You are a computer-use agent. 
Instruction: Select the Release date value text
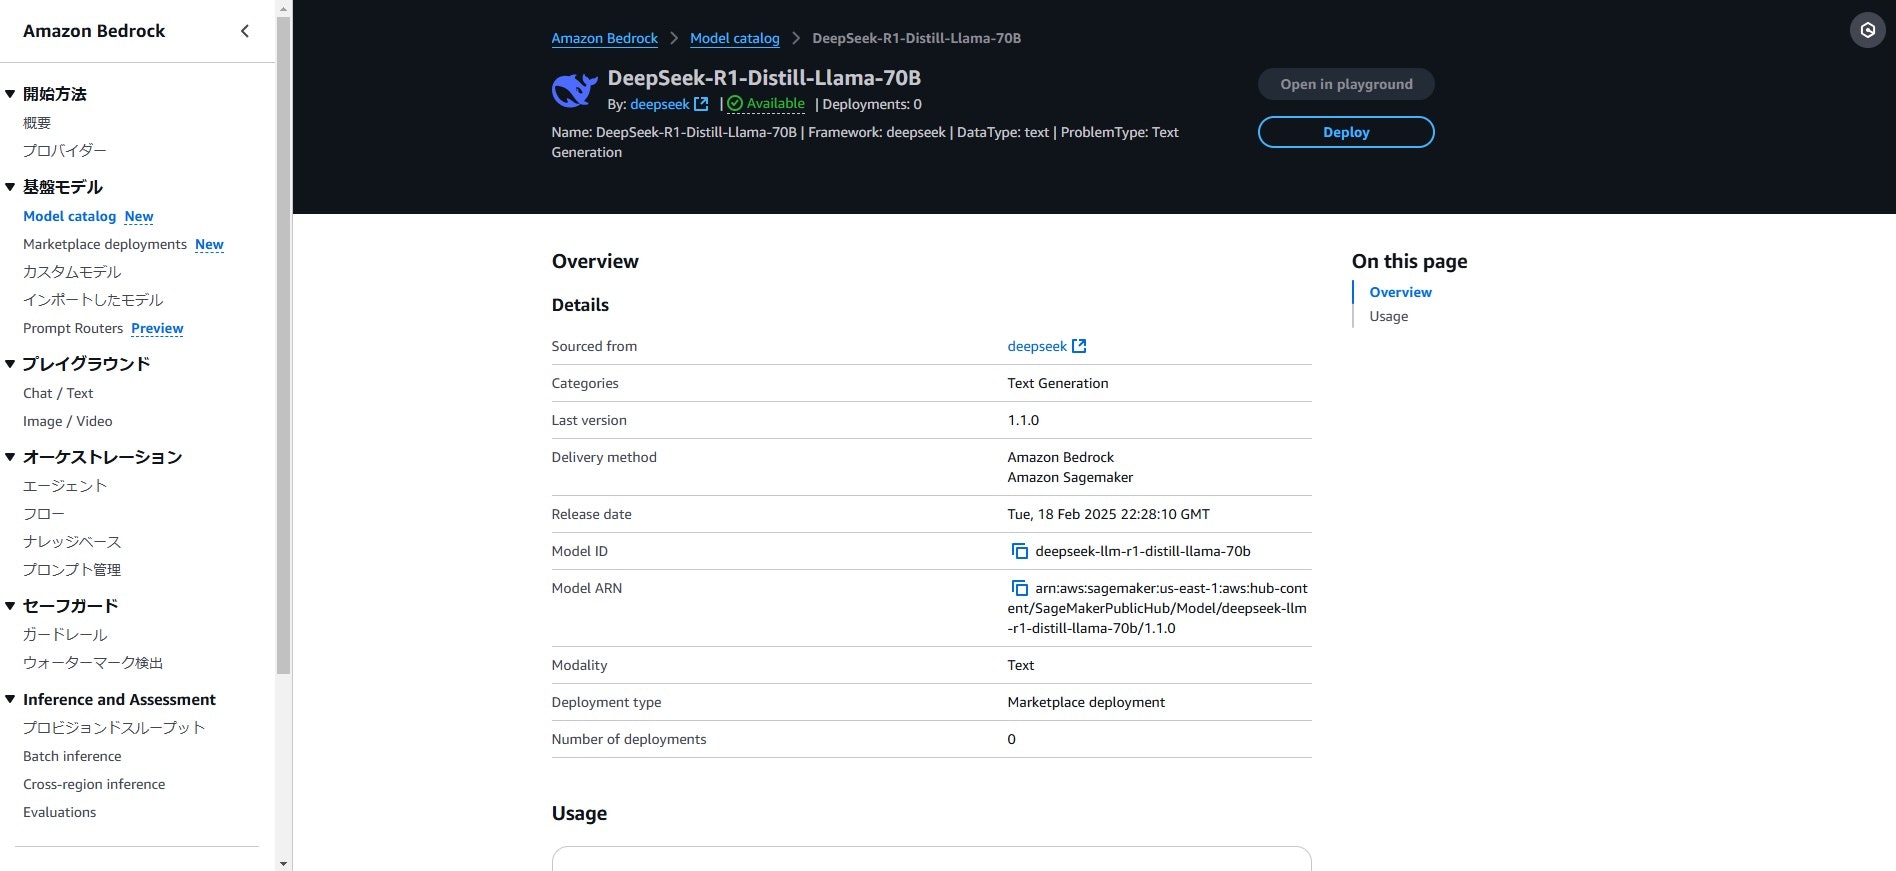(1108, 514)
